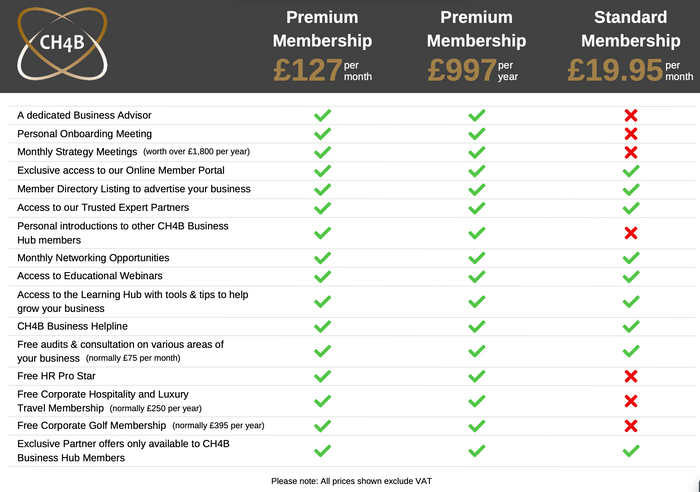Click the Exclusive access to Online Member Portal text
This screenshot has width=700, height=492.
click(x=121, y=171)
